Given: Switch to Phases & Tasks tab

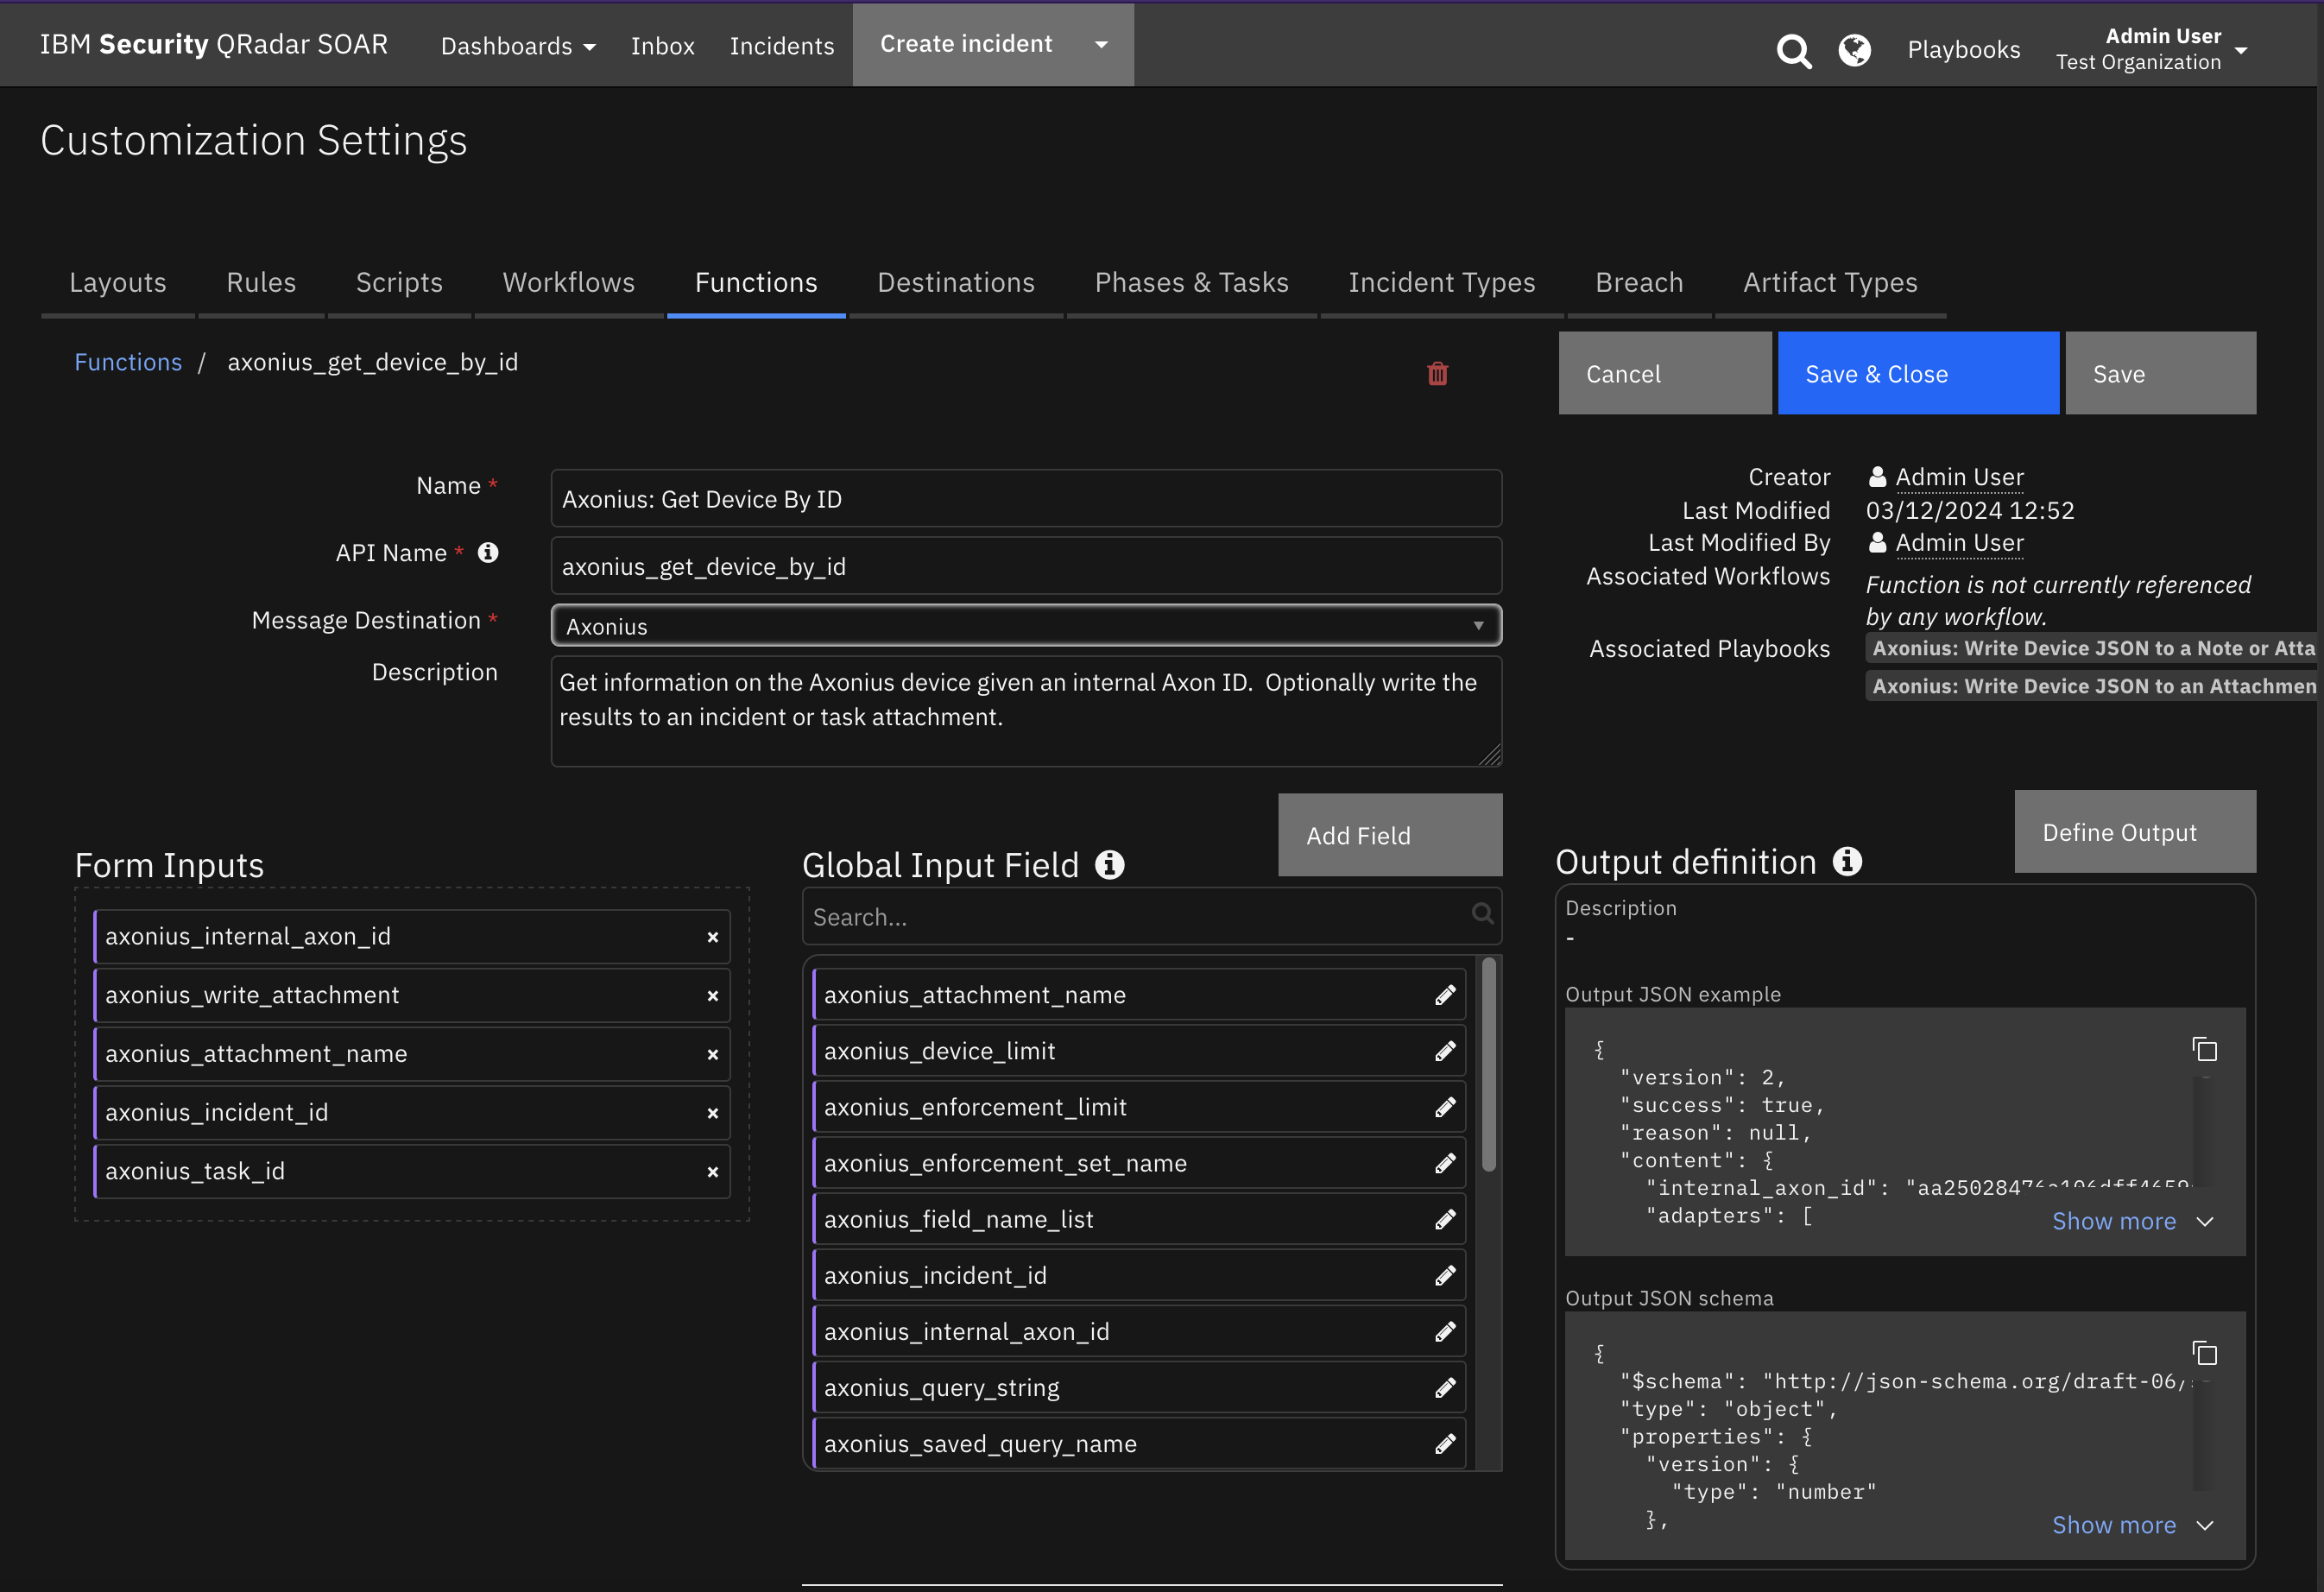Looking at the screenshot, I should click(x=1191, y=283).
